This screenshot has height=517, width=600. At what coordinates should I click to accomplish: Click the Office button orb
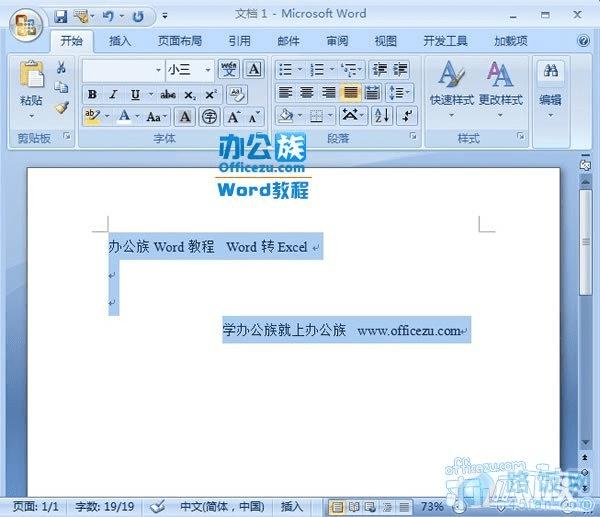coord(26,26)
